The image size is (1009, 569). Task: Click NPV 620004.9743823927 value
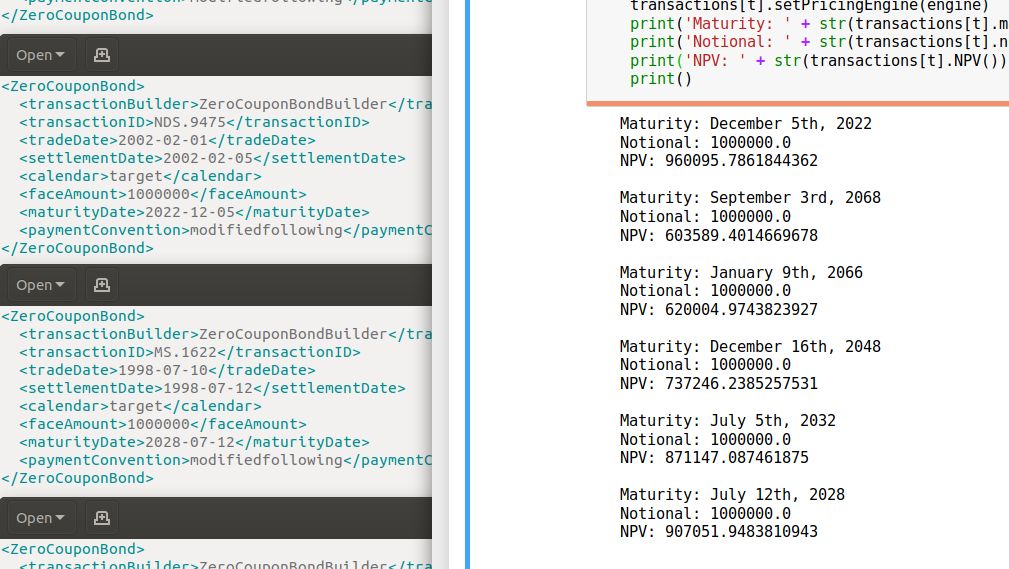pyautogui.click(x=741, y=310)
